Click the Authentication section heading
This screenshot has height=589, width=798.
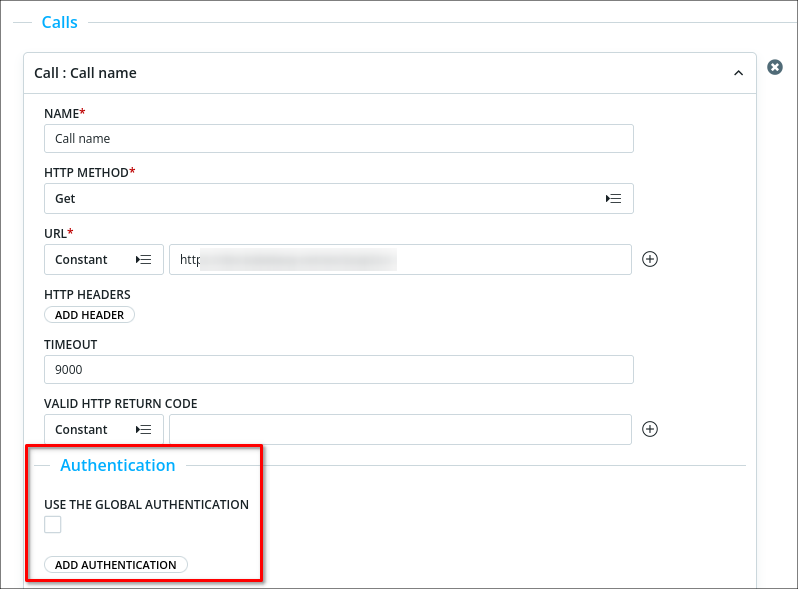coord(117,465)
